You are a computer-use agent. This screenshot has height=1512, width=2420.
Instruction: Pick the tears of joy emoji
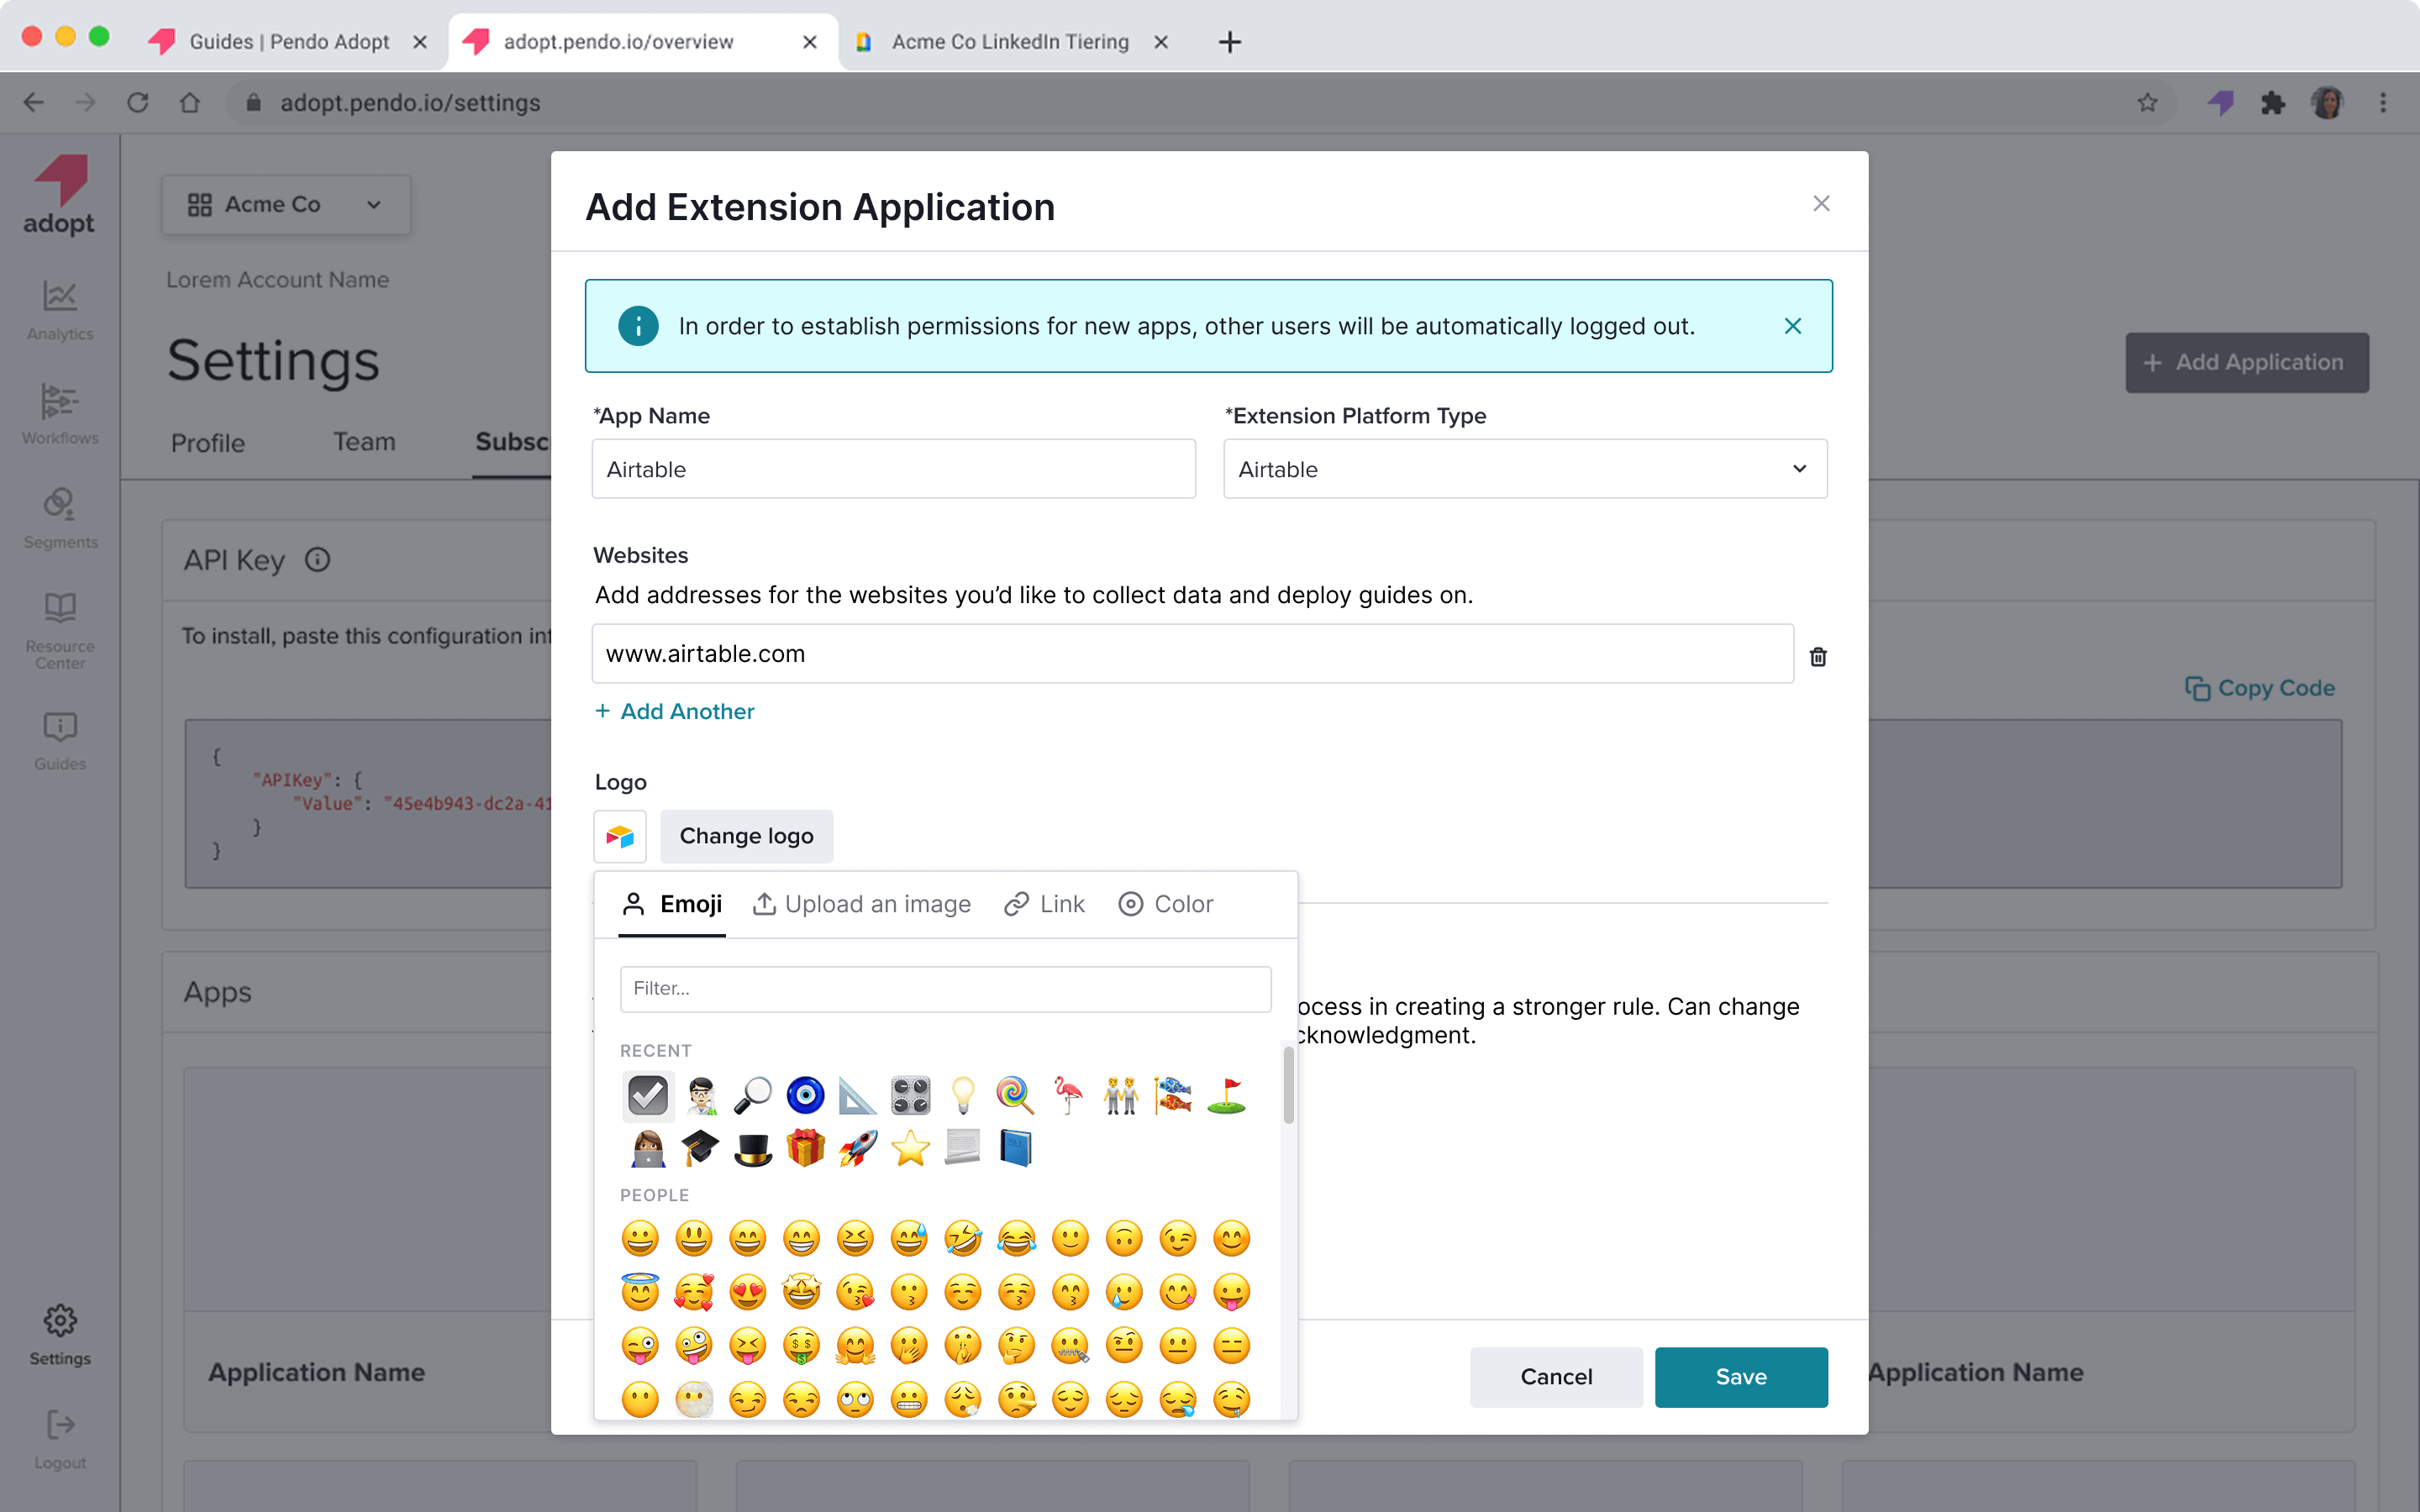[1016, 1239]
